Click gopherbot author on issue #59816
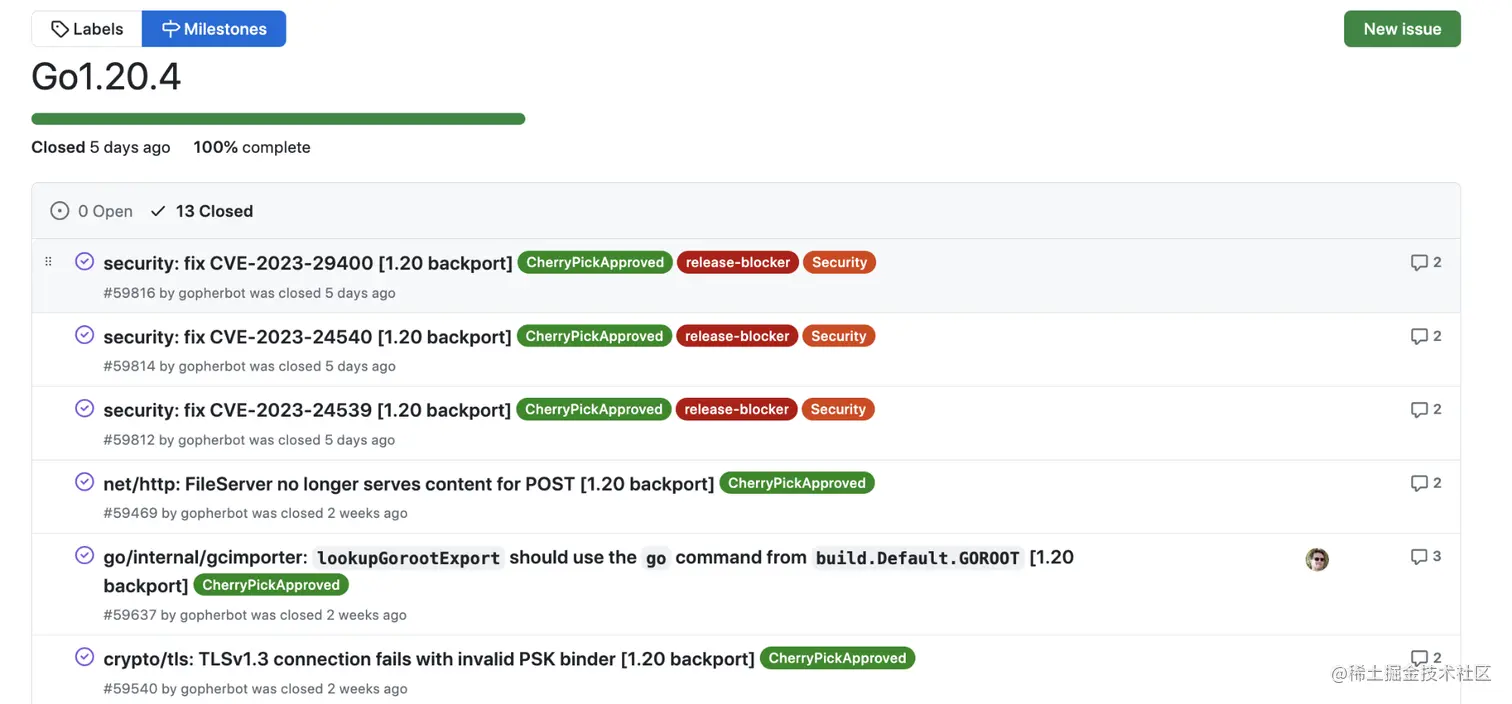The image size is (1512, 704). click(212, 293)
